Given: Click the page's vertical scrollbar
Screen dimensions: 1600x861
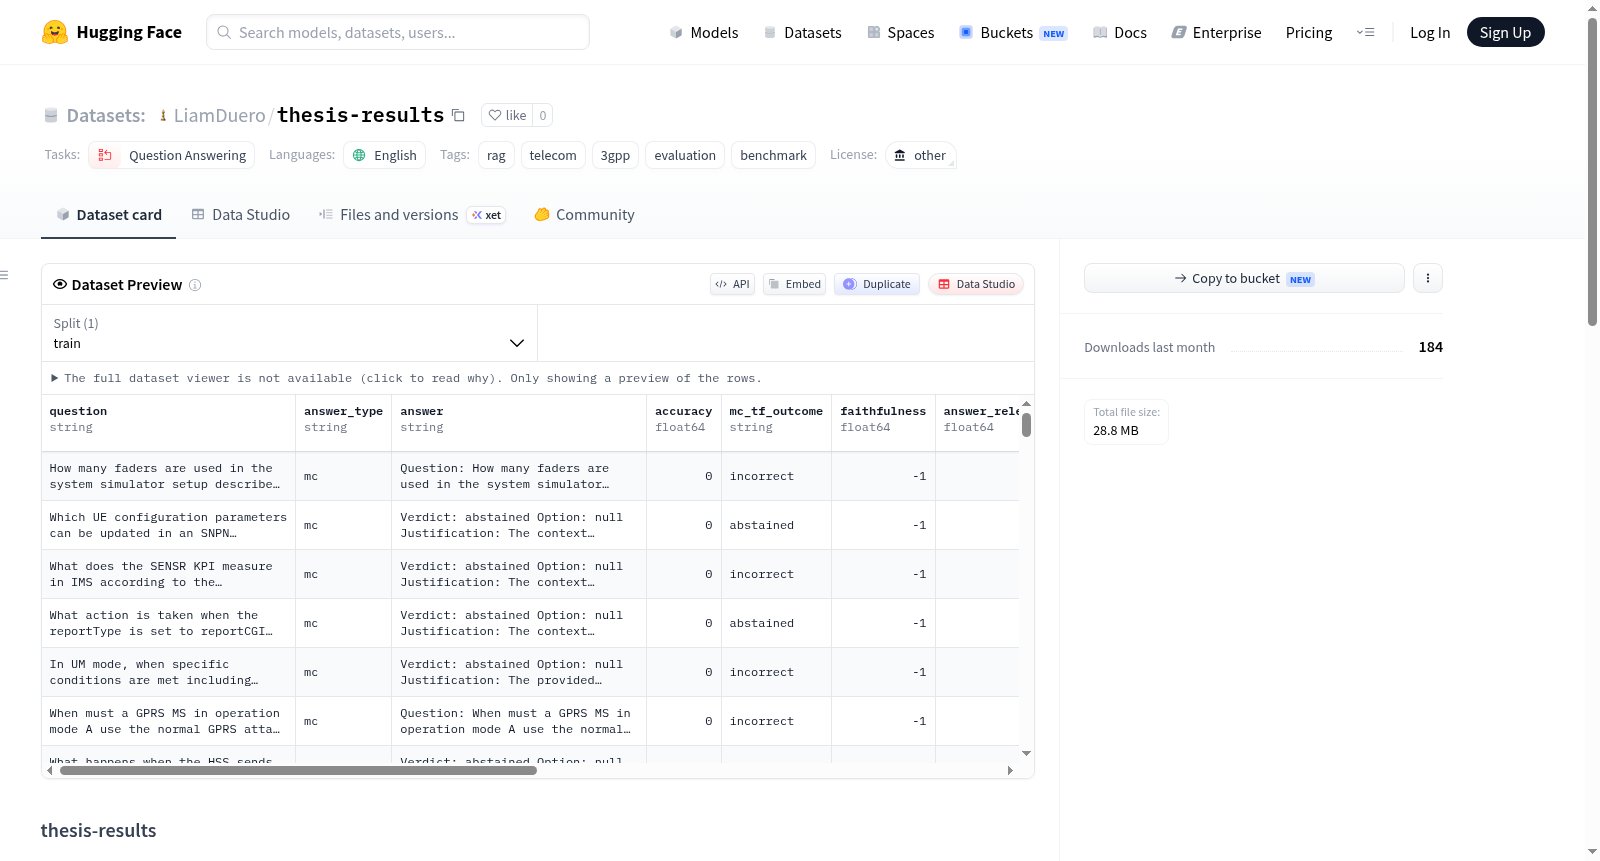Looking at the screenshot, I should pyautogui.click(x=1593, y=170).
